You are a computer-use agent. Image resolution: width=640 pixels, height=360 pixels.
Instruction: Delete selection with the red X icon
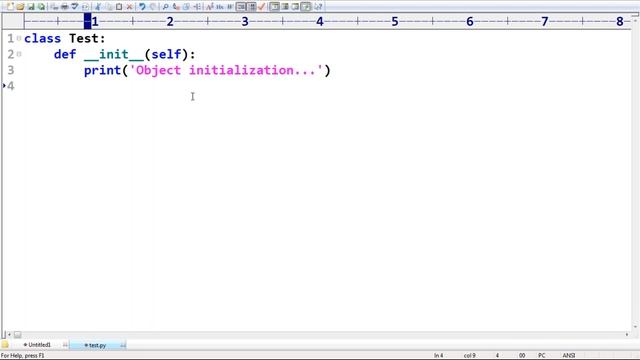click(x=129, y=7)
